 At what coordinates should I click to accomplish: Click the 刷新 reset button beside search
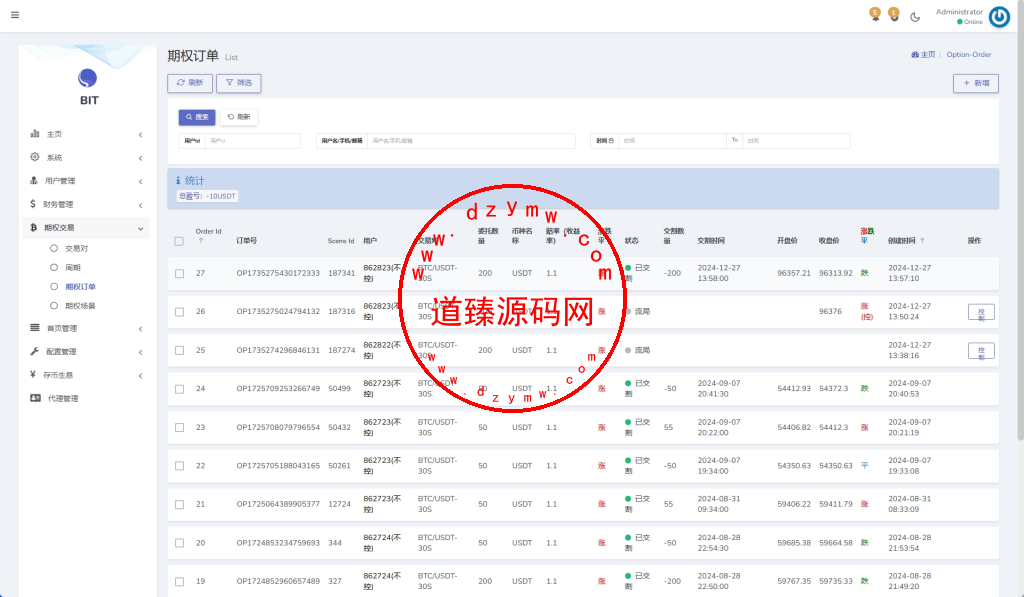pos(239,117)
